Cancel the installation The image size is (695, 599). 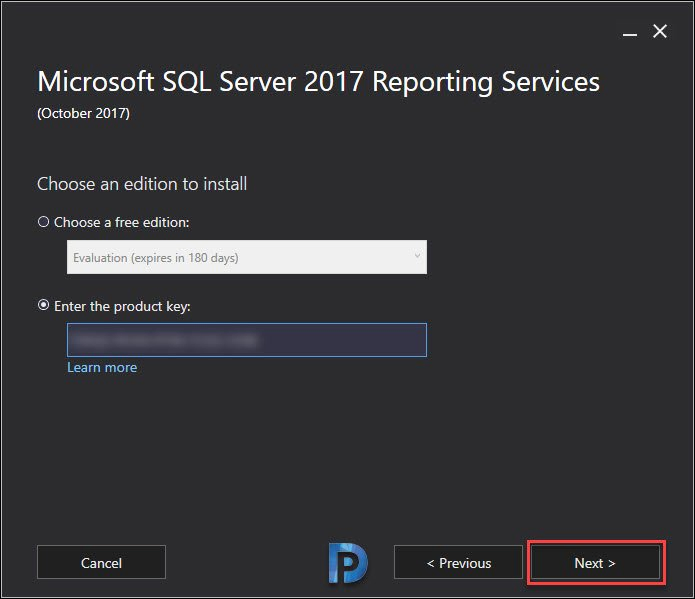click(102, 562)
